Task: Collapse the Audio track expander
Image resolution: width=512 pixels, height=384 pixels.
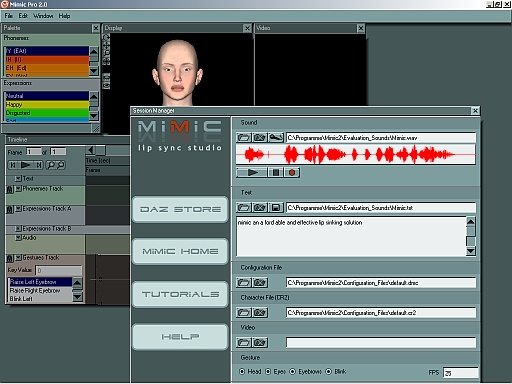Action: (18, 238)
